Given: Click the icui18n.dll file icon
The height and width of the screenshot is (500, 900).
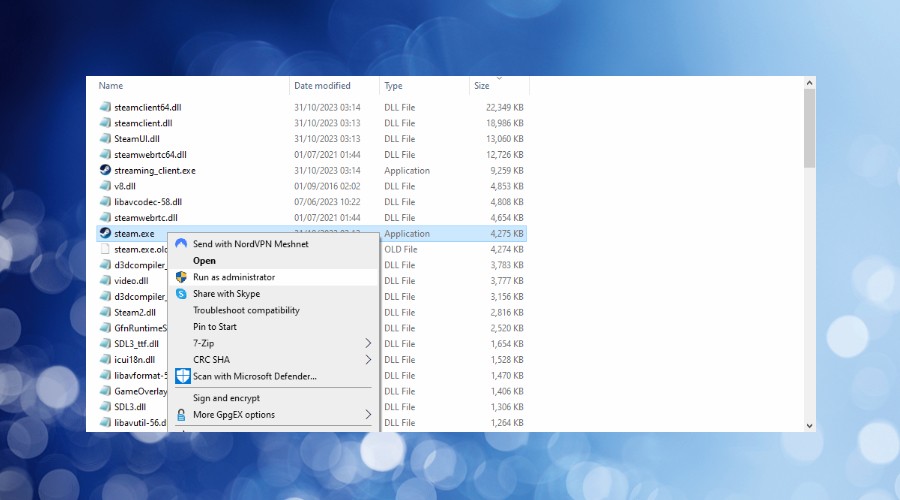Looking at the screenshot, I should click(105, 359).
